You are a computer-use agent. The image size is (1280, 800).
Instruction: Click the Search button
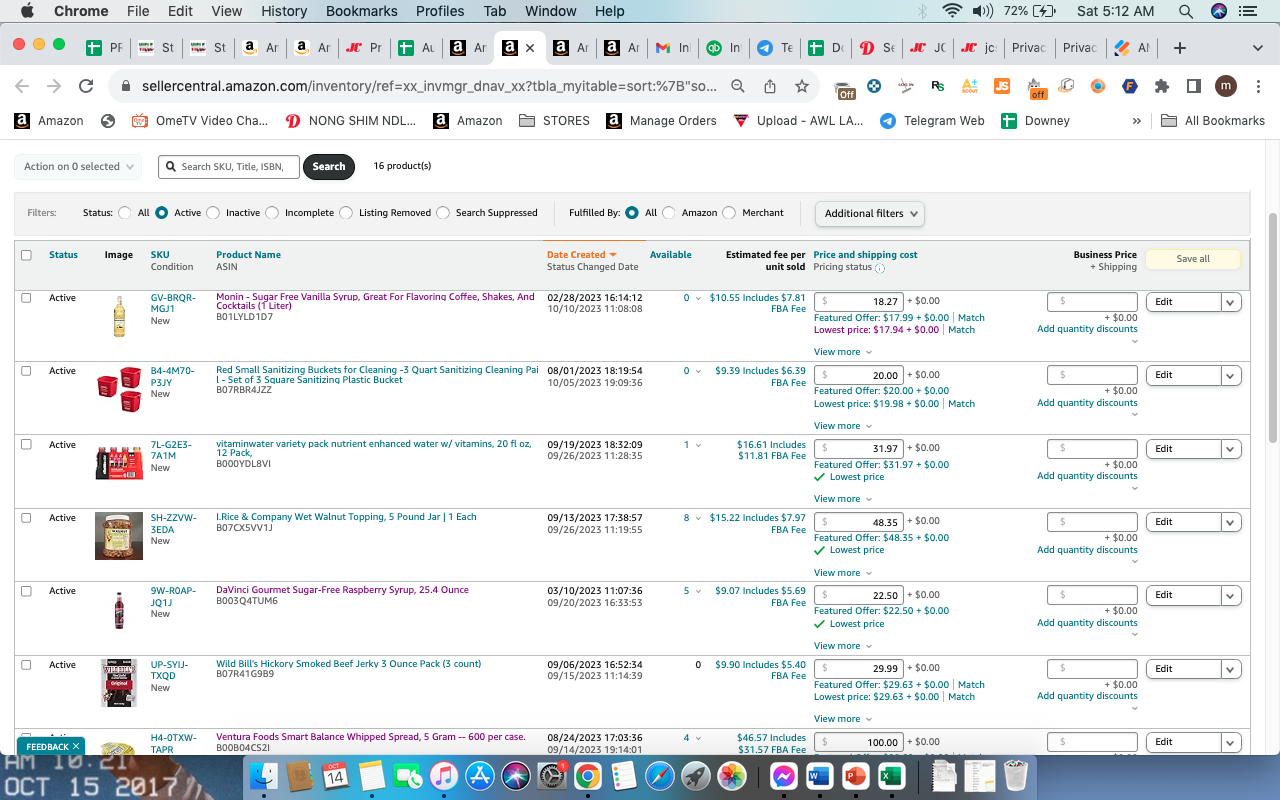tap(329, 167)
